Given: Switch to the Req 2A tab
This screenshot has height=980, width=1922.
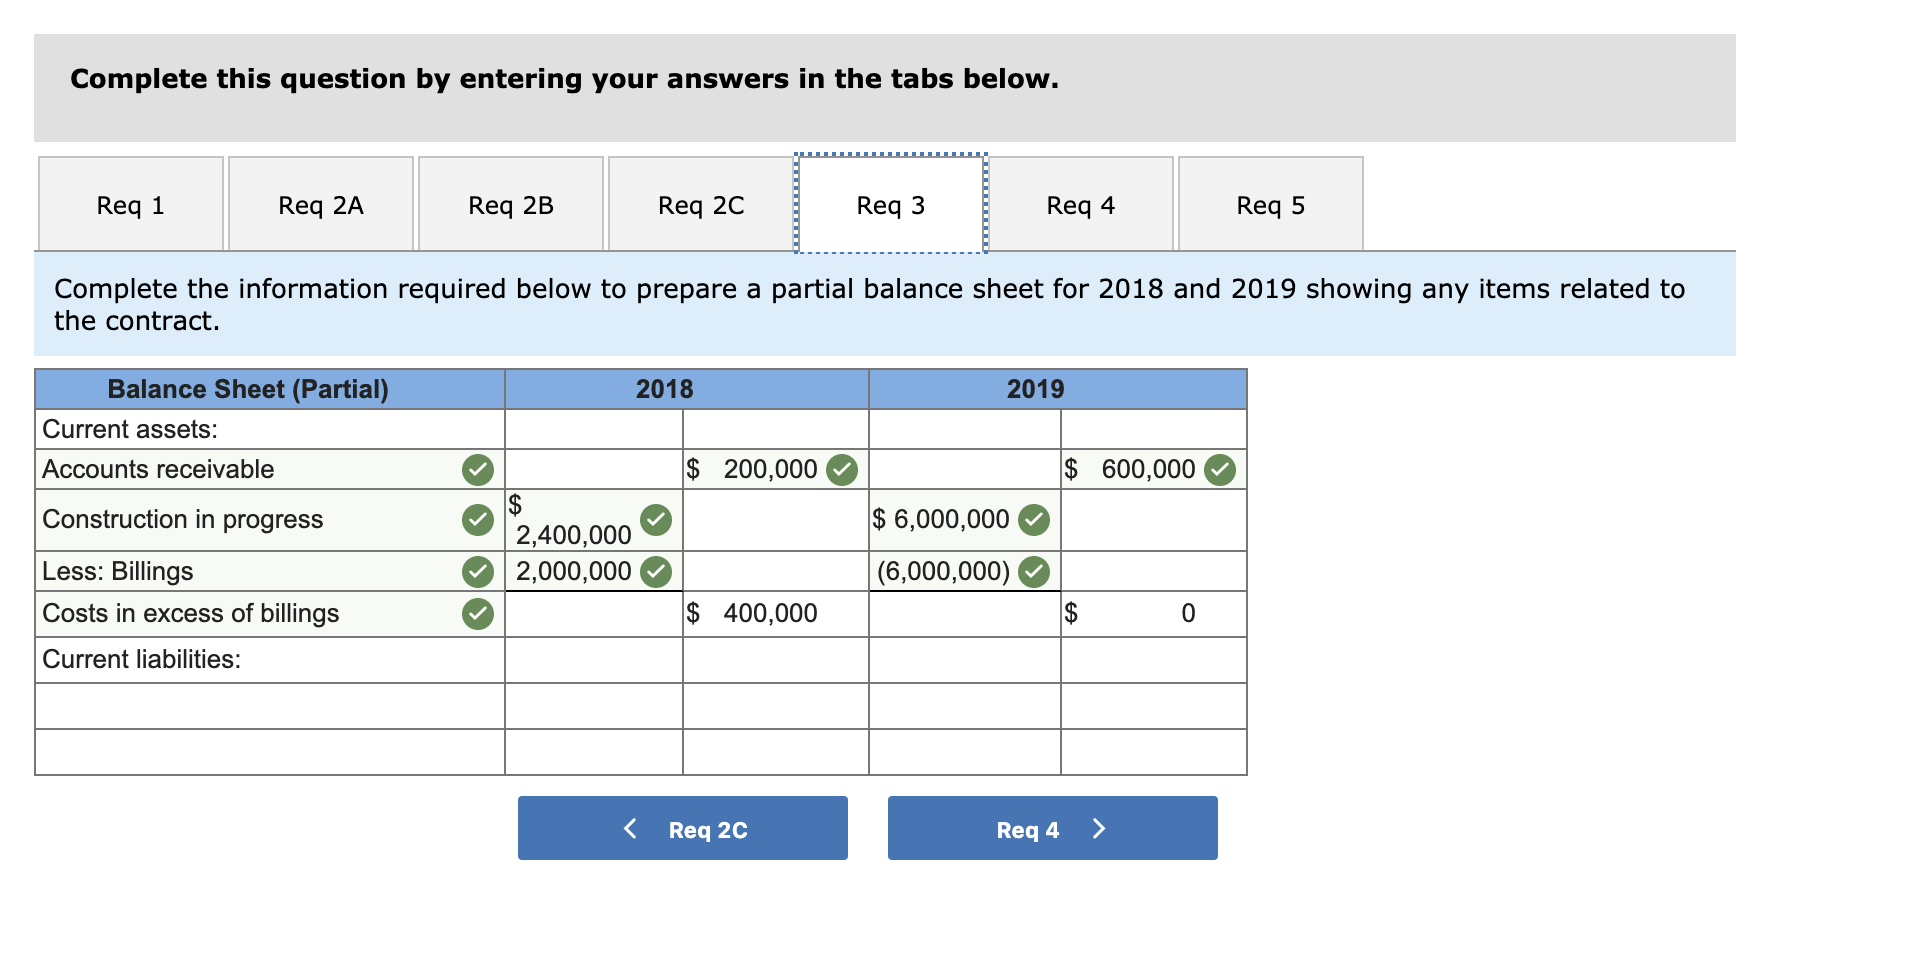Looking at the screenshot, I should [320, 203].
